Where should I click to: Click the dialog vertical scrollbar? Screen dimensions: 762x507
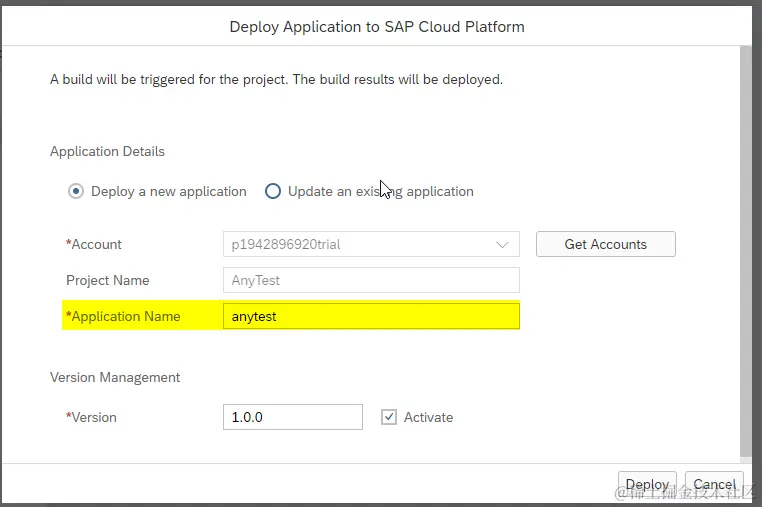pos(745,251)
